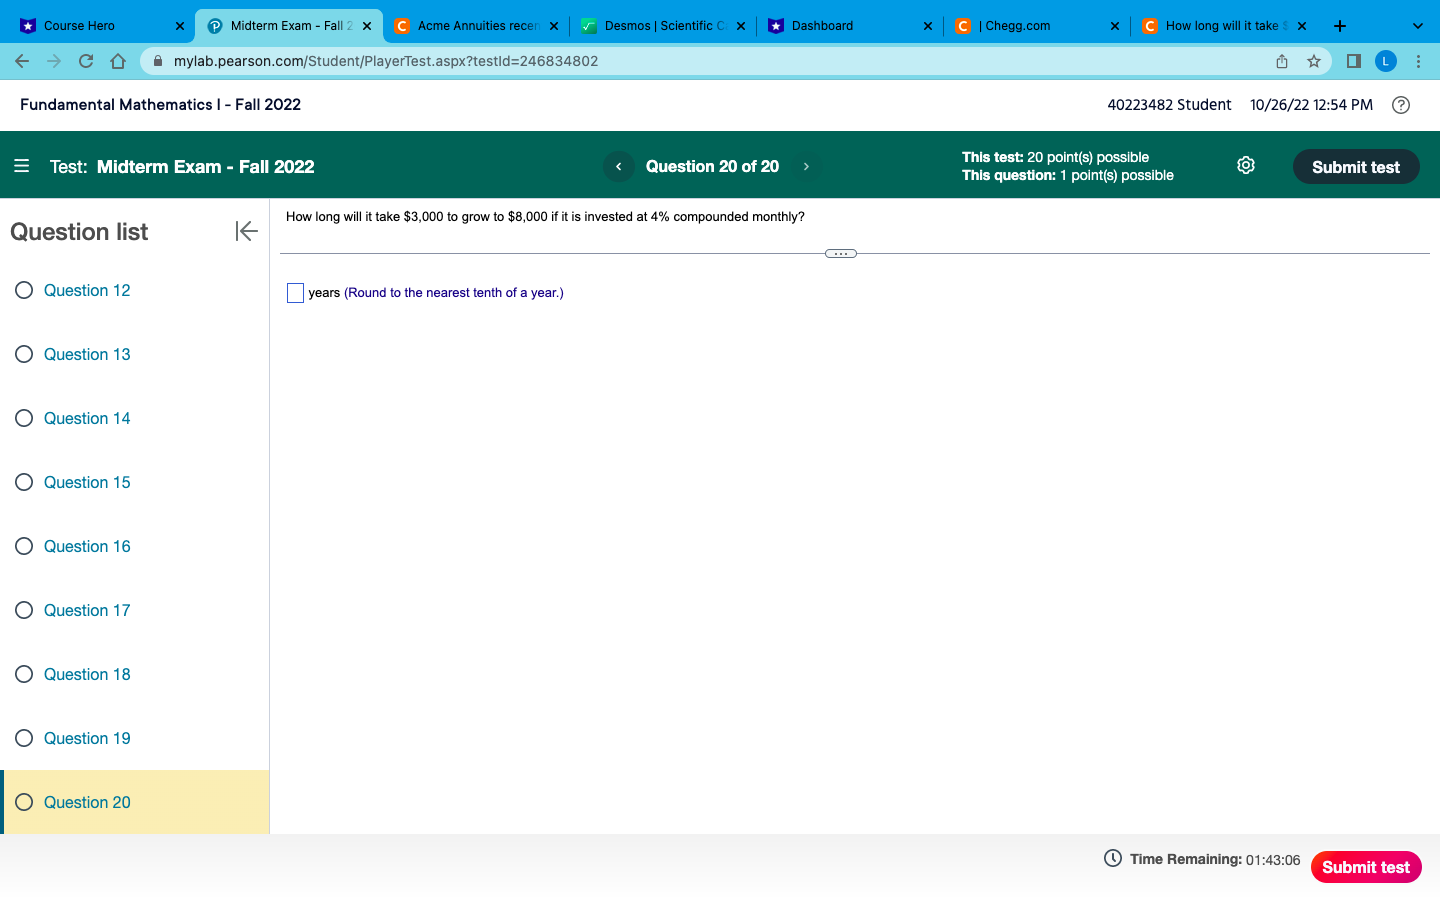Click the test settings gear icon

tap(1245, 165)
